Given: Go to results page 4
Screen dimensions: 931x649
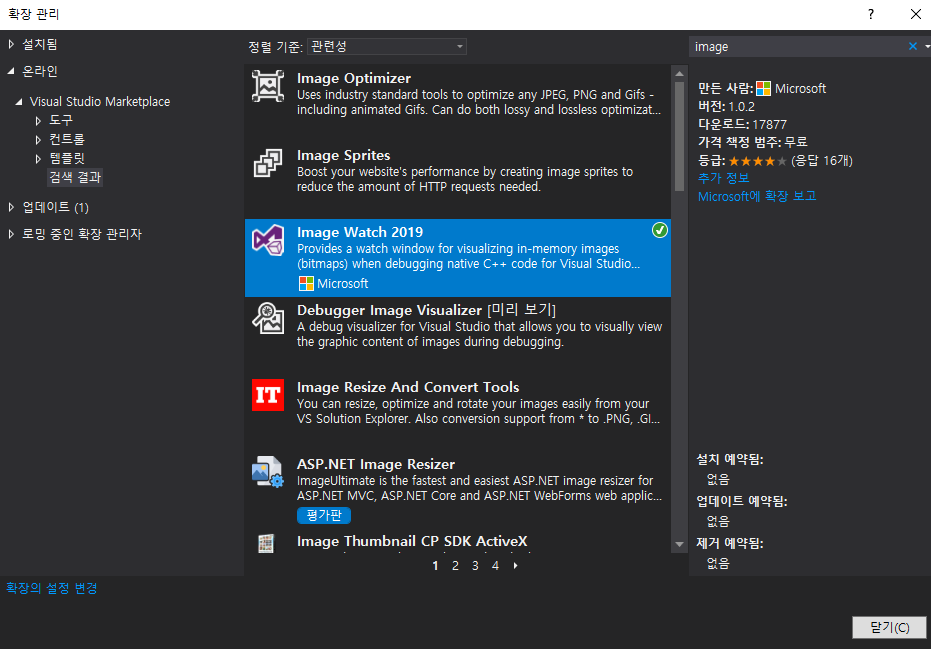Looking at the screenshot, I should 495,566.
